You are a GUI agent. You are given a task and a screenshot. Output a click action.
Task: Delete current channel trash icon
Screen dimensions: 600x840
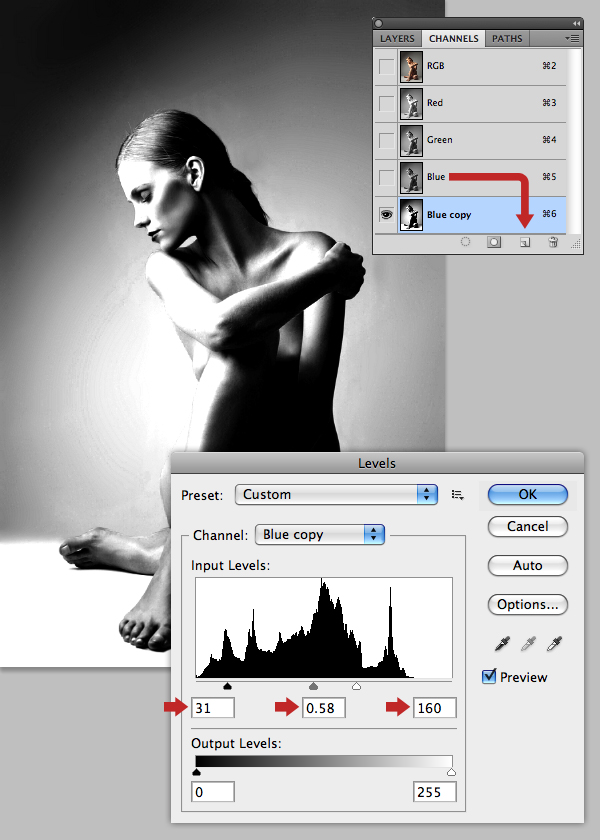click(553, 242)
